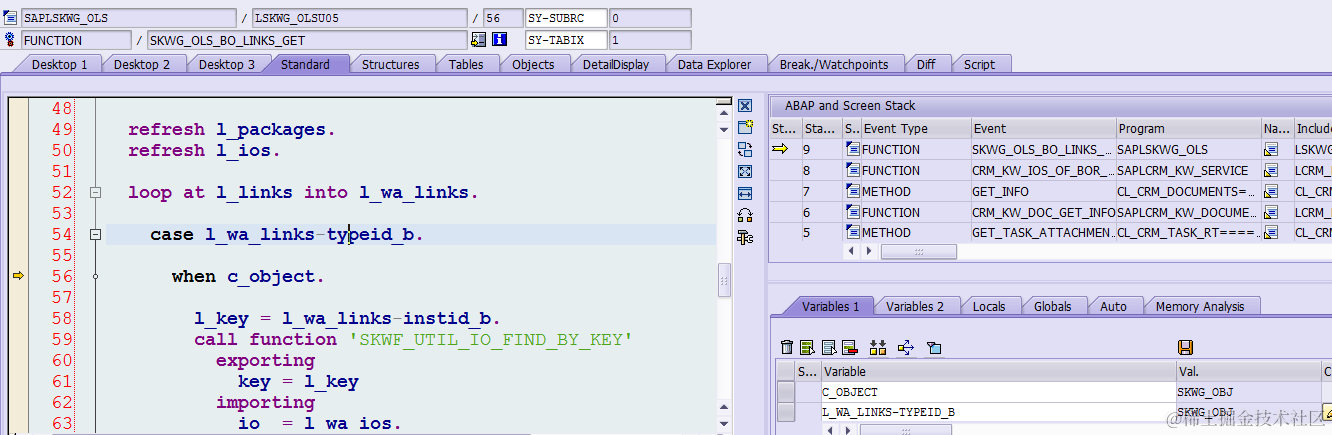Click the headset services icon in the side toolbar
This screenshot has width=1332, height=435.
click(x=744, y=215)
